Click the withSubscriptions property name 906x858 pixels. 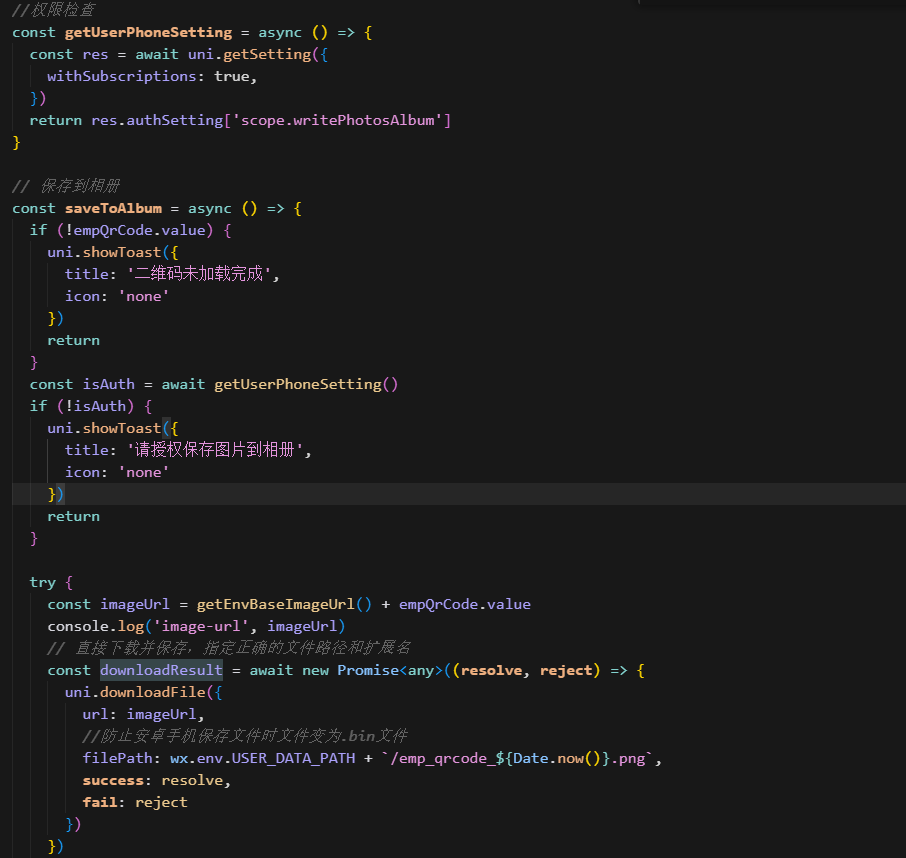point(122,76)
